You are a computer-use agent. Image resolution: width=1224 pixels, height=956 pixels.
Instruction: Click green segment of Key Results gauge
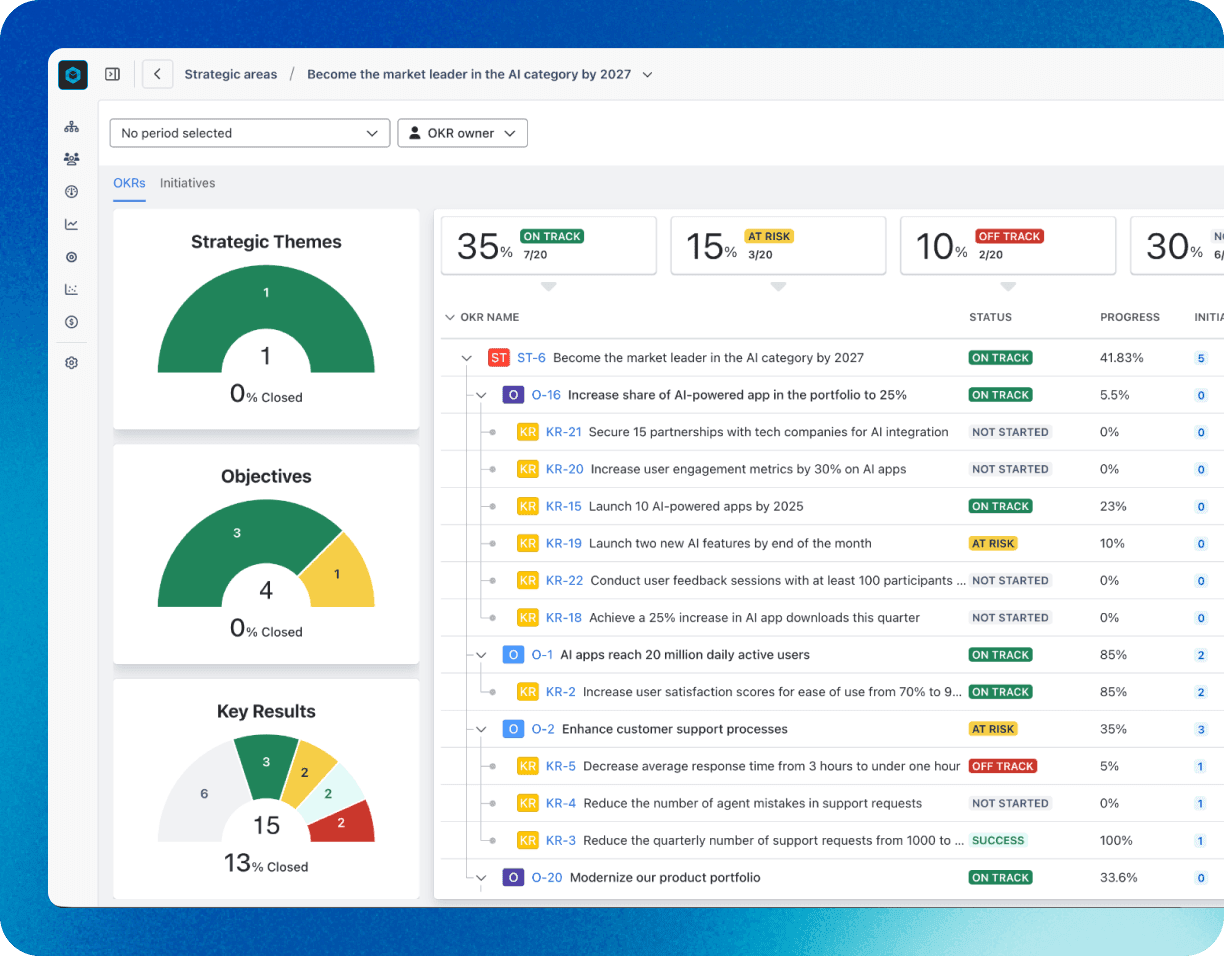[266, 766]
